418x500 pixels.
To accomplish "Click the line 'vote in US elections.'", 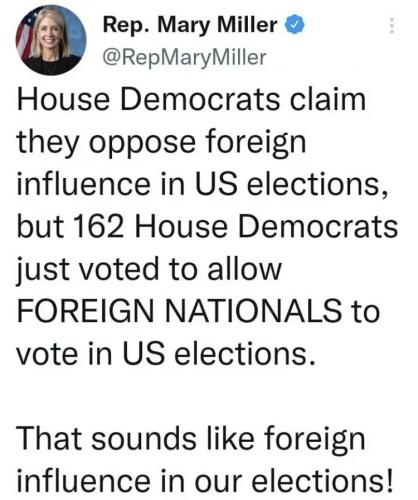I will [166, 353].
